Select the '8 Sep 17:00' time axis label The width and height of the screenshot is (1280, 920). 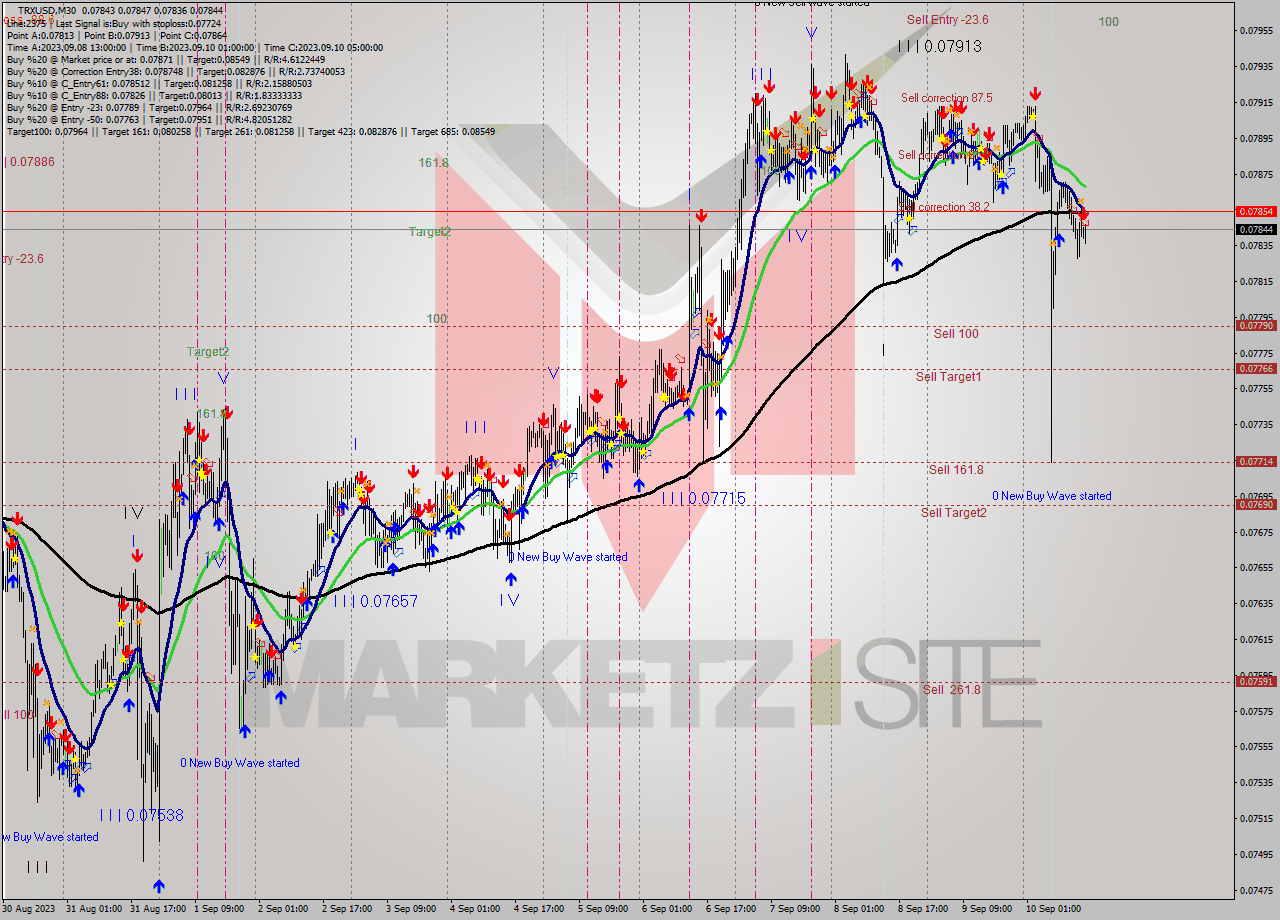(923, 909)
